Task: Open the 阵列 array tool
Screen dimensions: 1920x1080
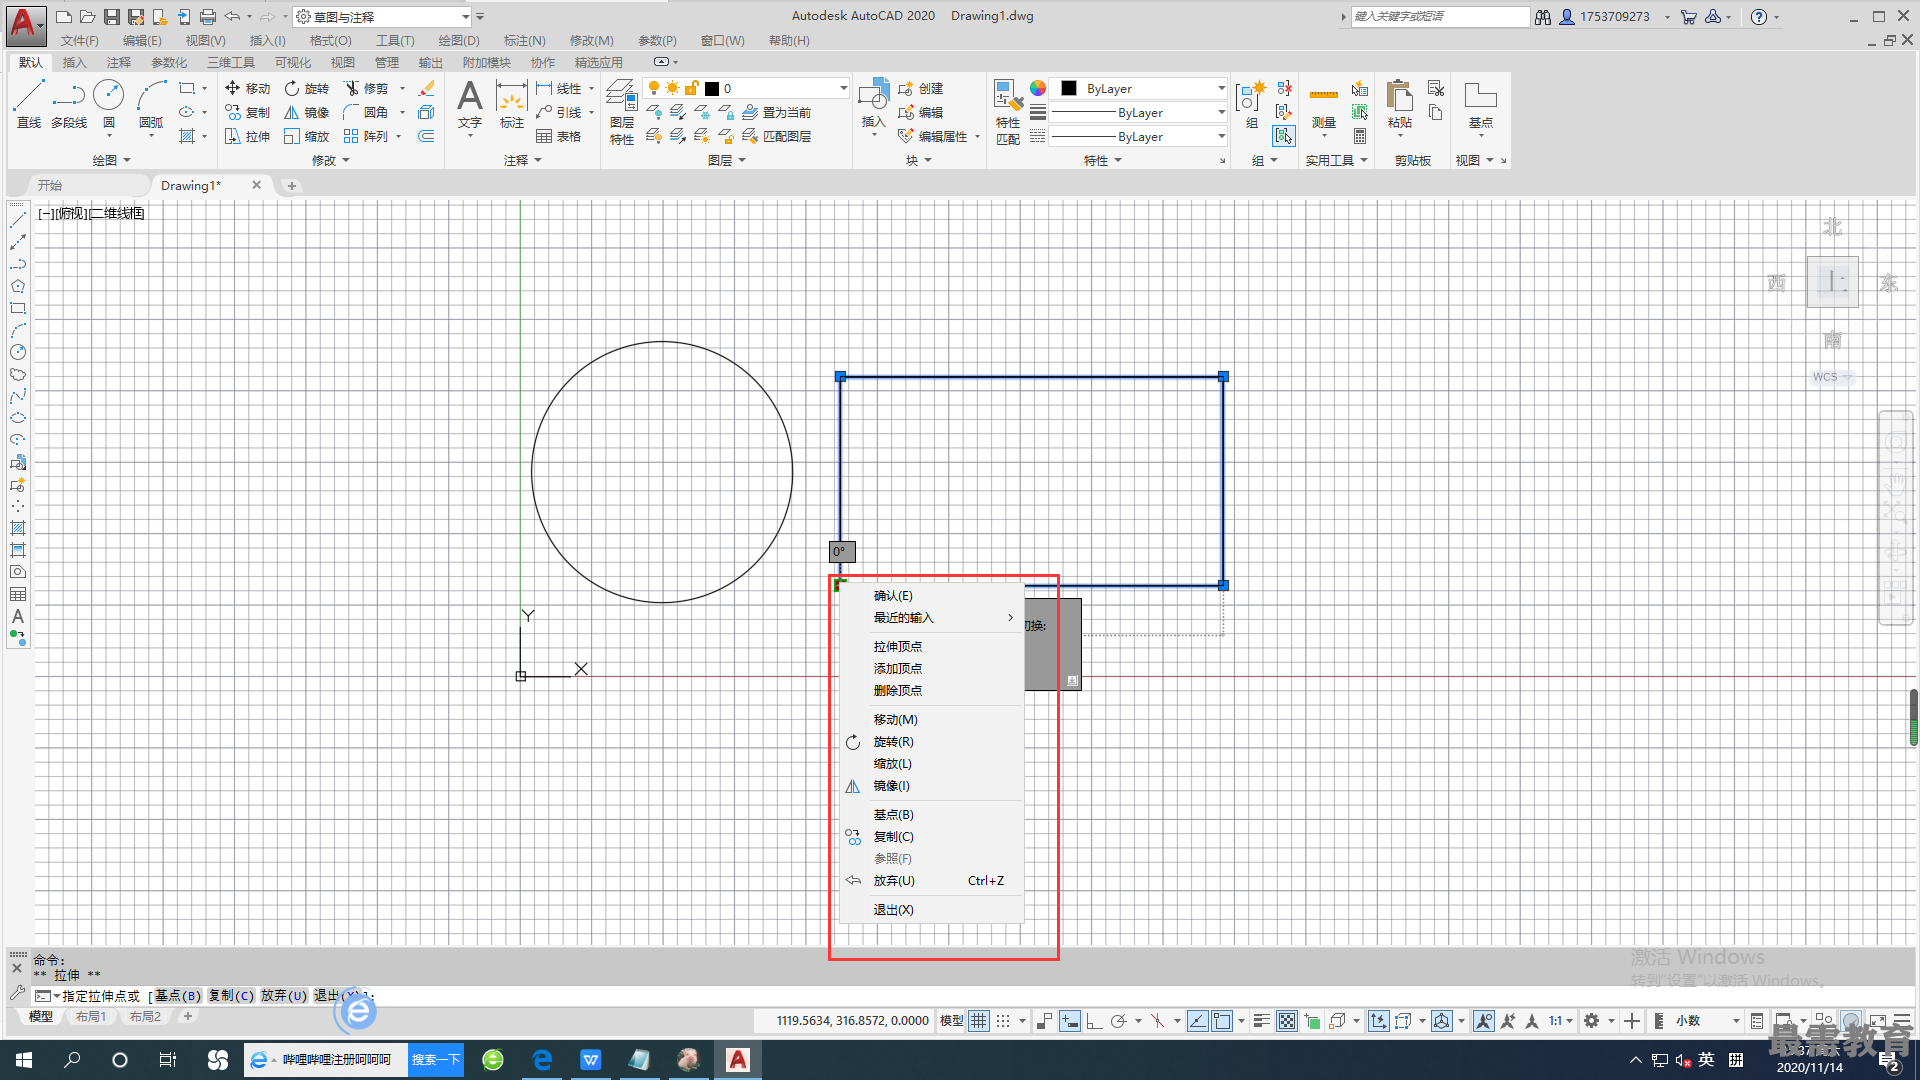Action: pyautogui.click(x=366, y=136)
